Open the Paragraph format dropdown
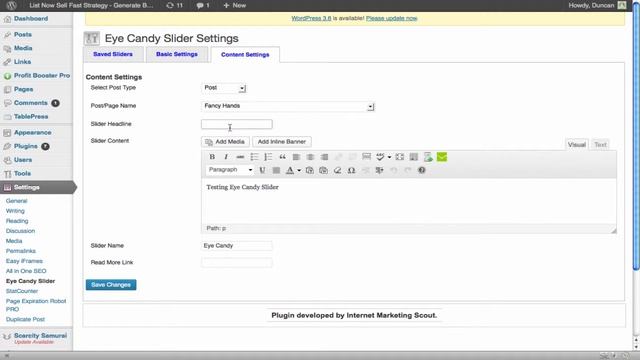The image size is (640, 360). (x=230, y=170)
